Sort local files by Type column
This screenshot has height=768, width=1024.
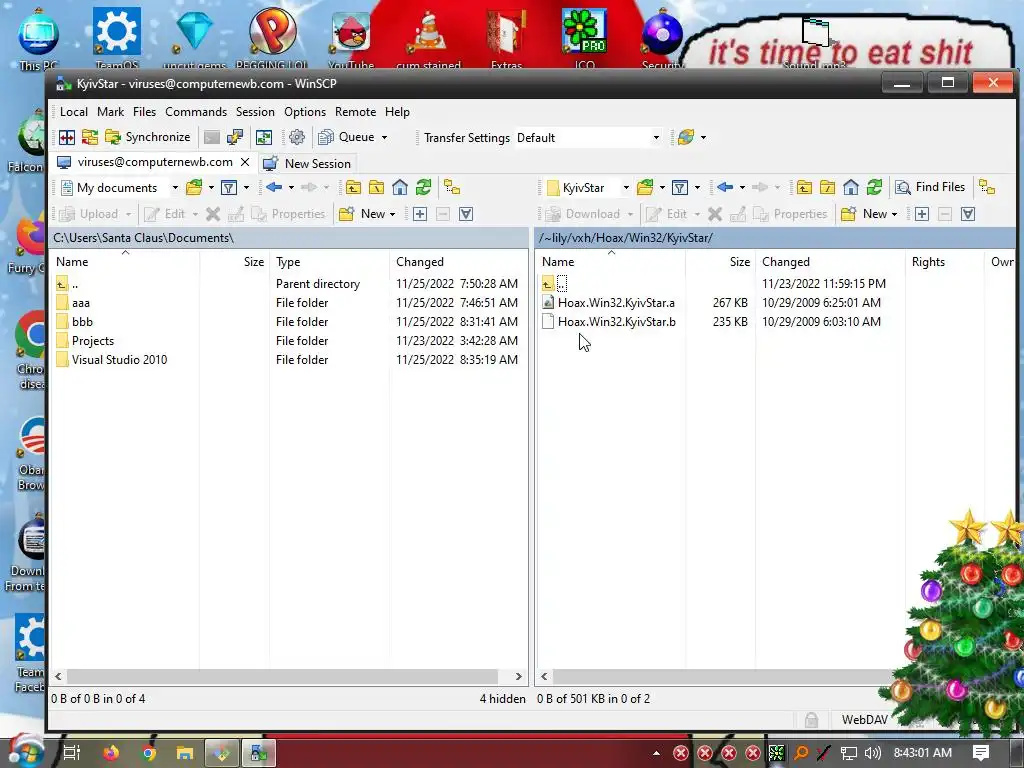click(330, 262)
